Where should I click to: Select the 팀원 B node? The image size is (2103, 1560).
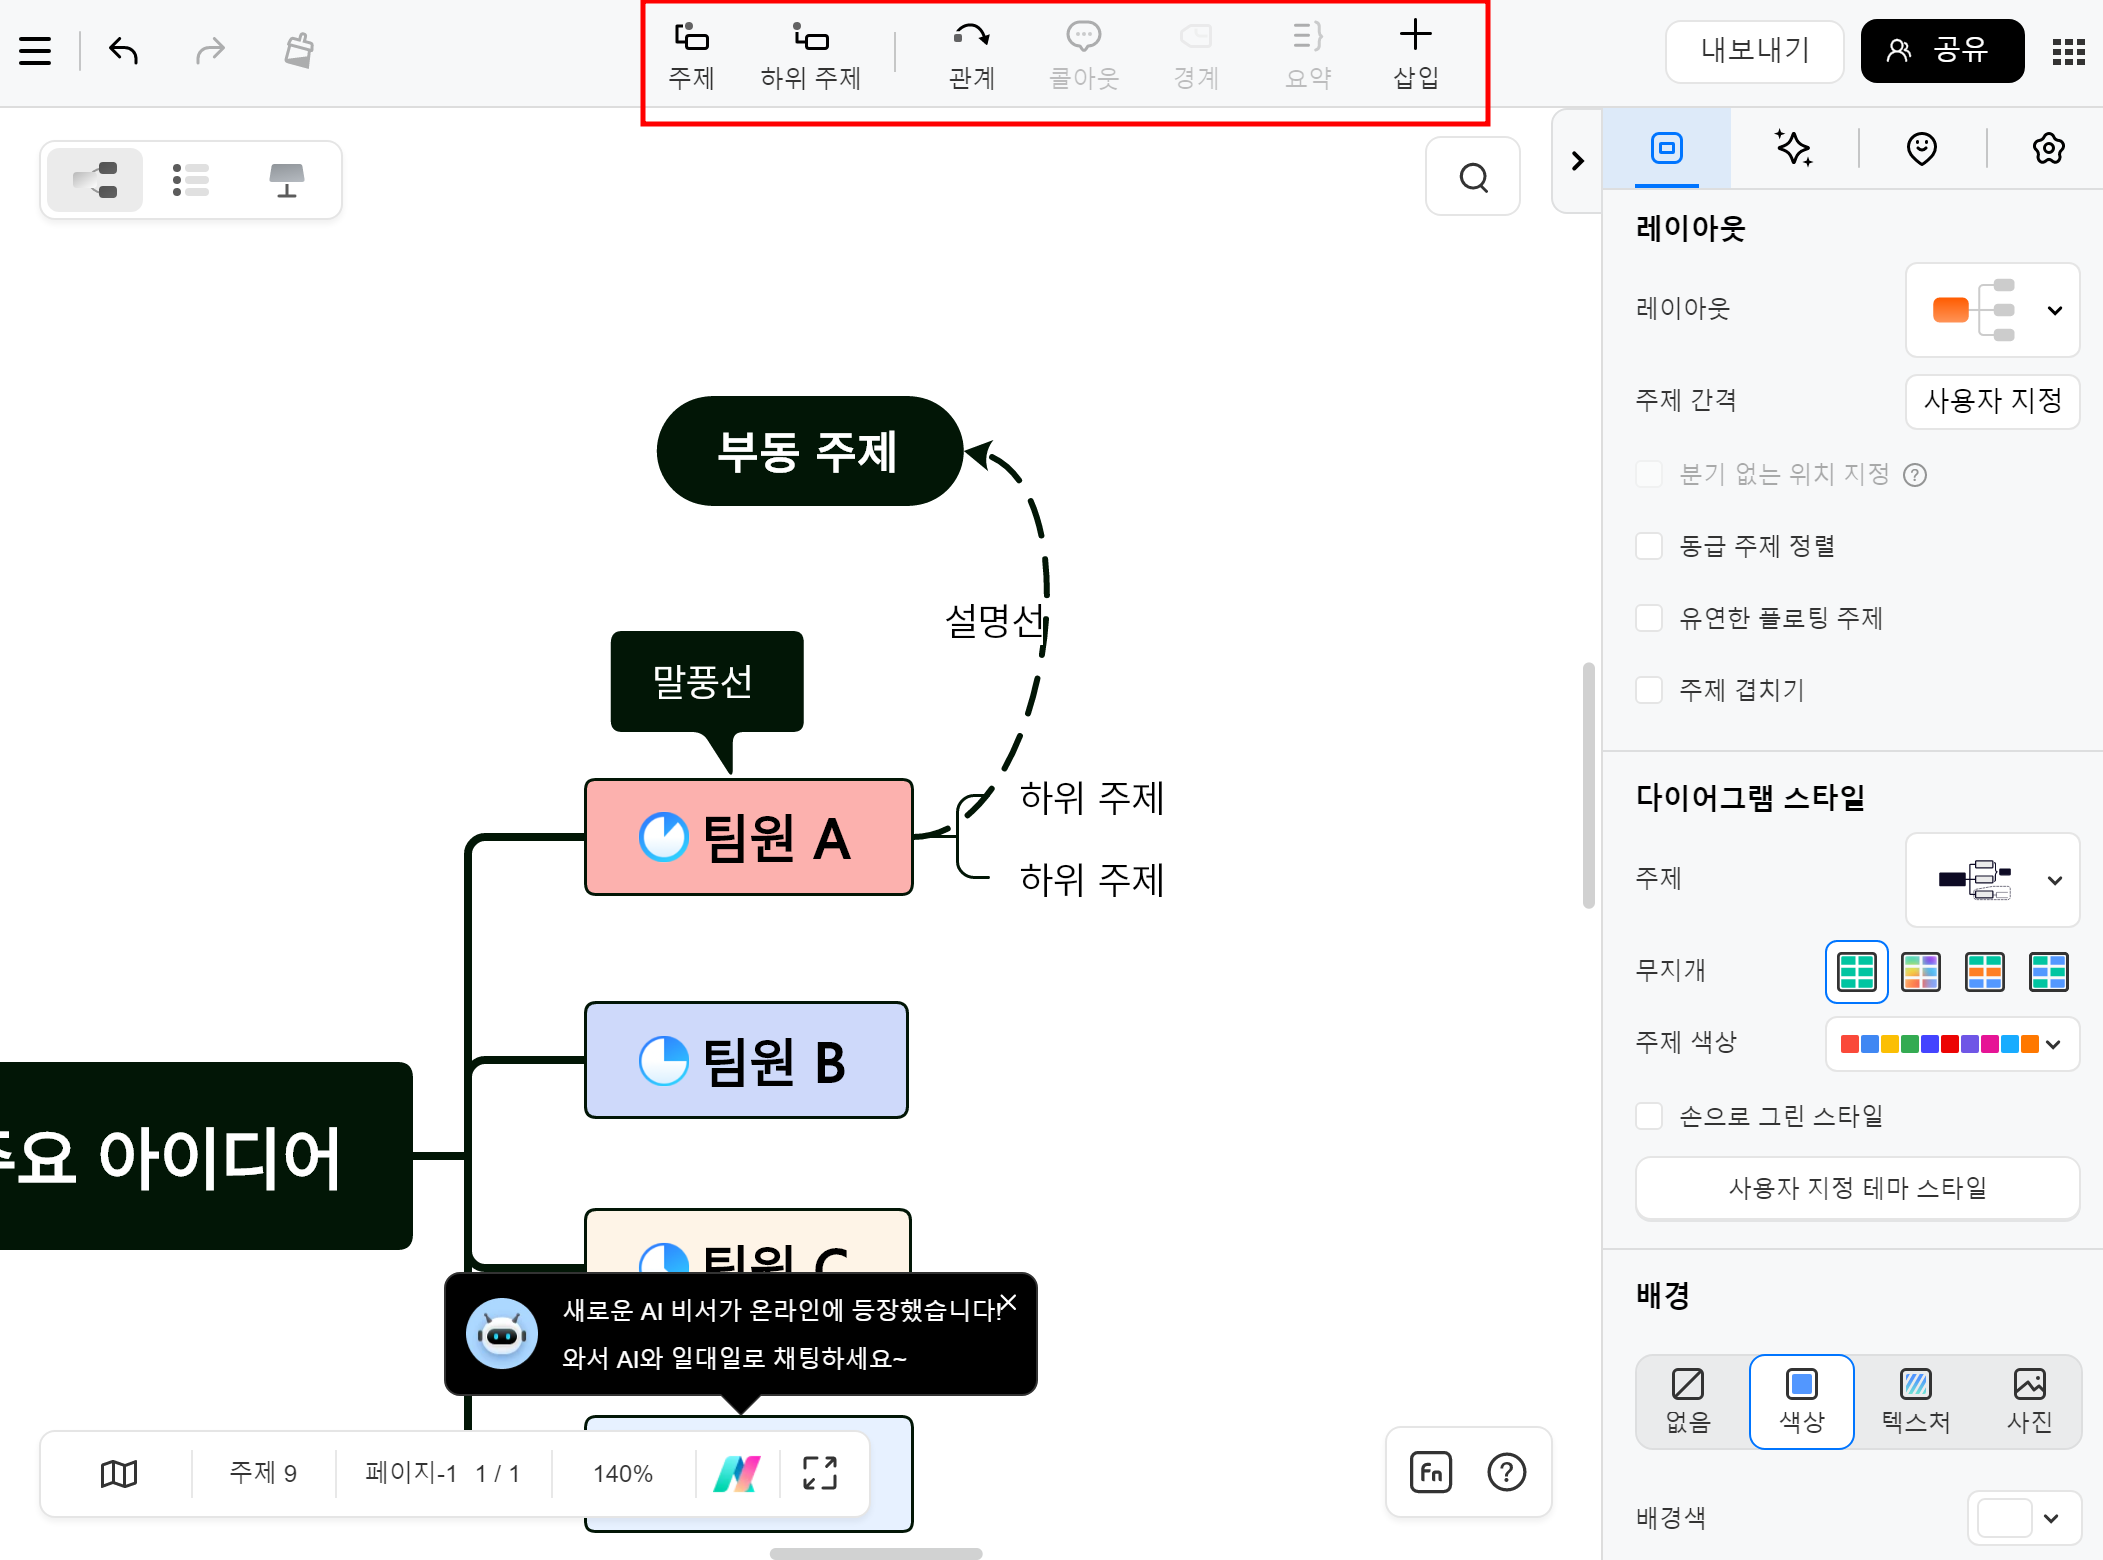point(746,1060)
